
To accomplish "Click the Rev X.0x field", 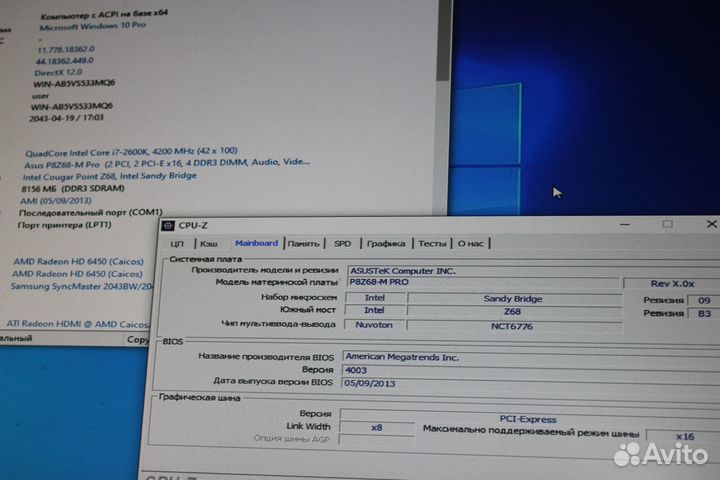I will 671,284.
